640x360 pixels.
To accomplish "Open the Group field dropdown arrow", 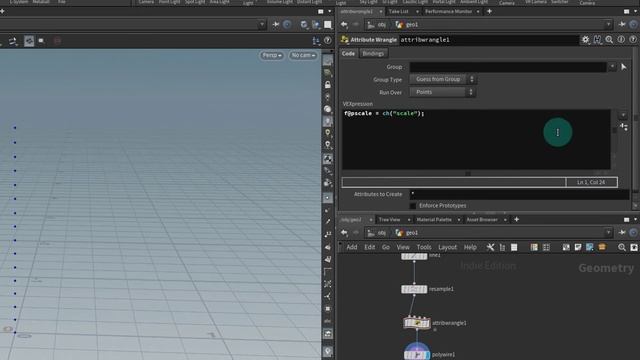I will 612,67.
